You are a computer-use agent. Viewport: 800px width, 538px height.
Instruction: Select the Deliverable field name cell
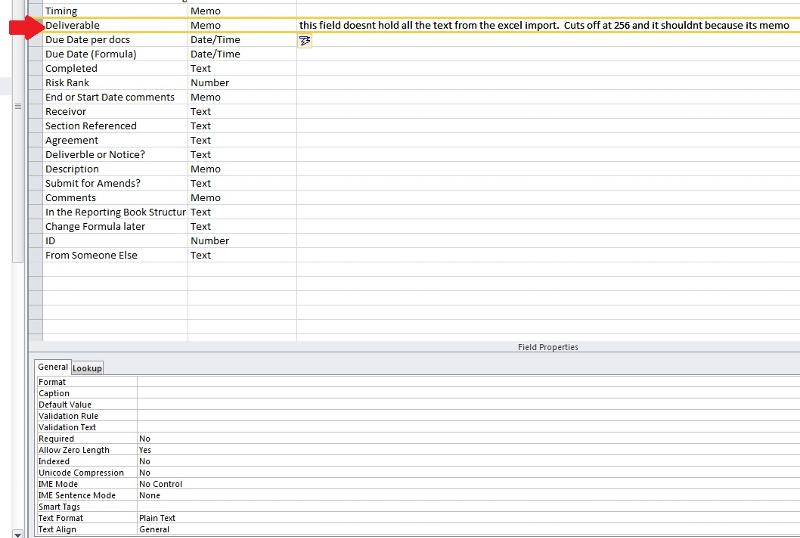click(x=115, y=25)
